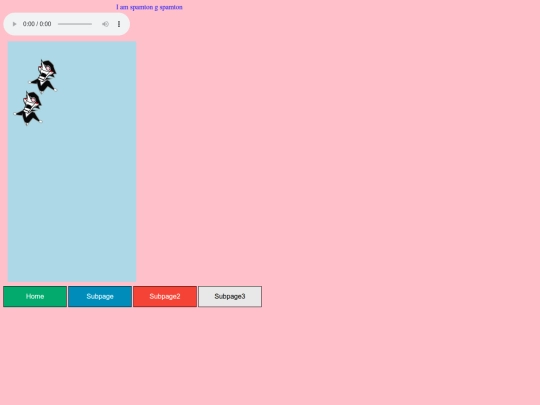Click the lower Spamton character image
The height and width of the screenshot is (405, 540).
[x=28, y=108]
